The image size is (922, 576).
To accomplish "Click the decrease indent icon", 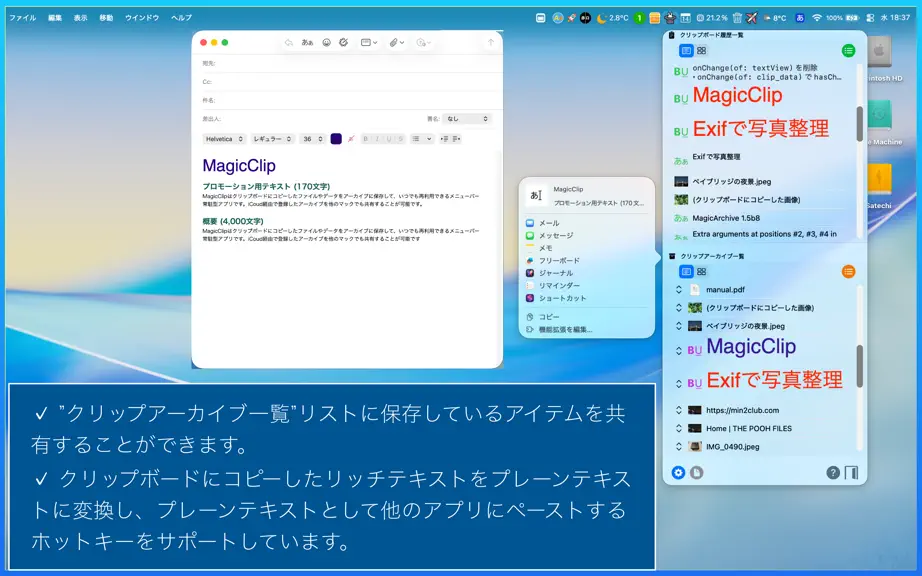I will (x=444, y=139).
